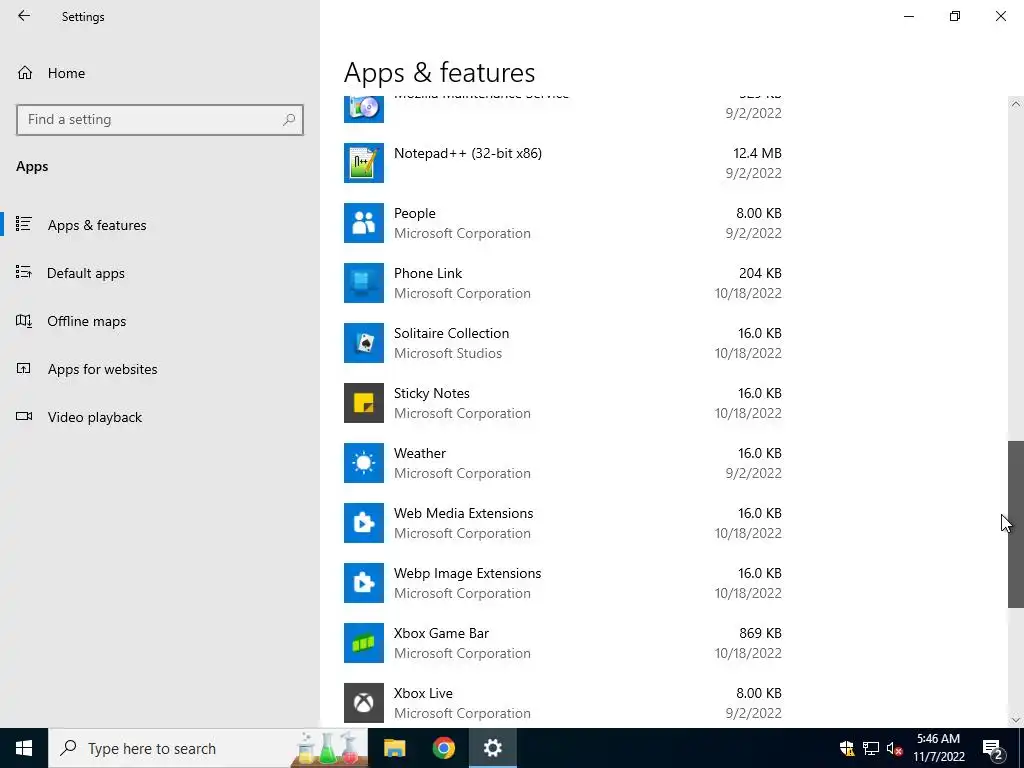Click the 869 KB size value

coord(760,633)
